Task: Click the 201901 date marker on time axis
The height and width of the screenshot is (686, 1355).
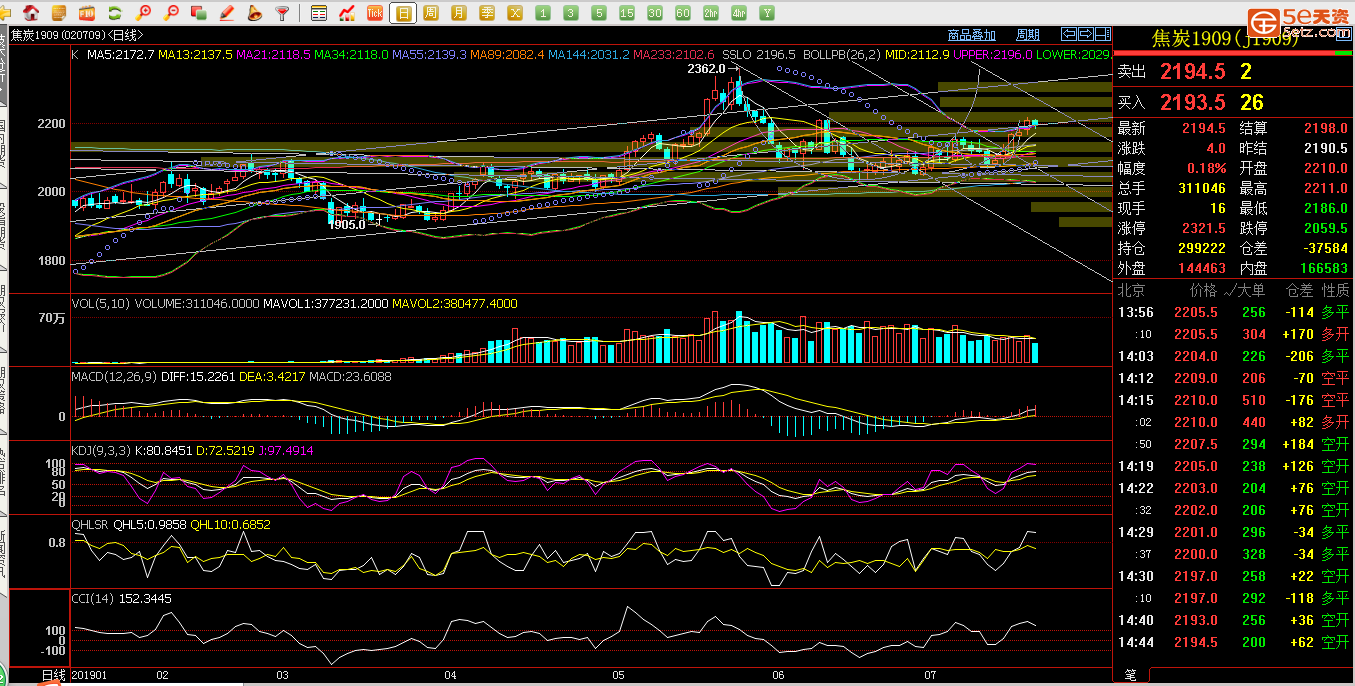Action: pos(90,675)
